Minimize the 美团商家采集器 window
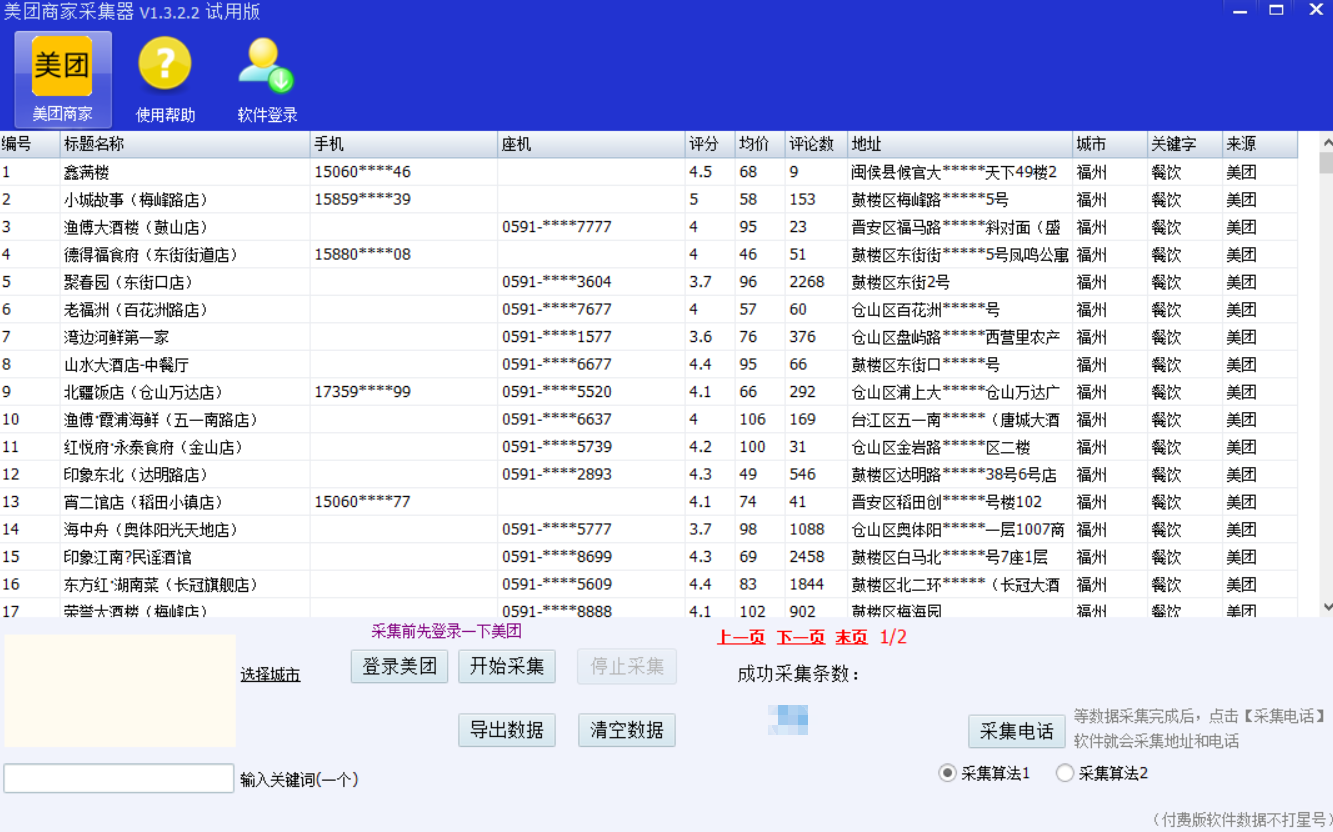The image size is (1333, 832). pos(1240,10)
